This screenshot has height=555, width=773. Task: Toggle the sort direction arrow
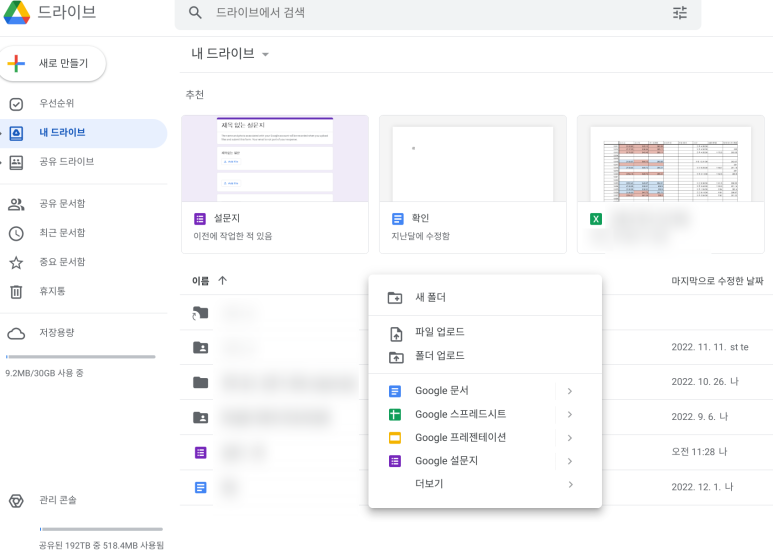(x=222, y=280)
